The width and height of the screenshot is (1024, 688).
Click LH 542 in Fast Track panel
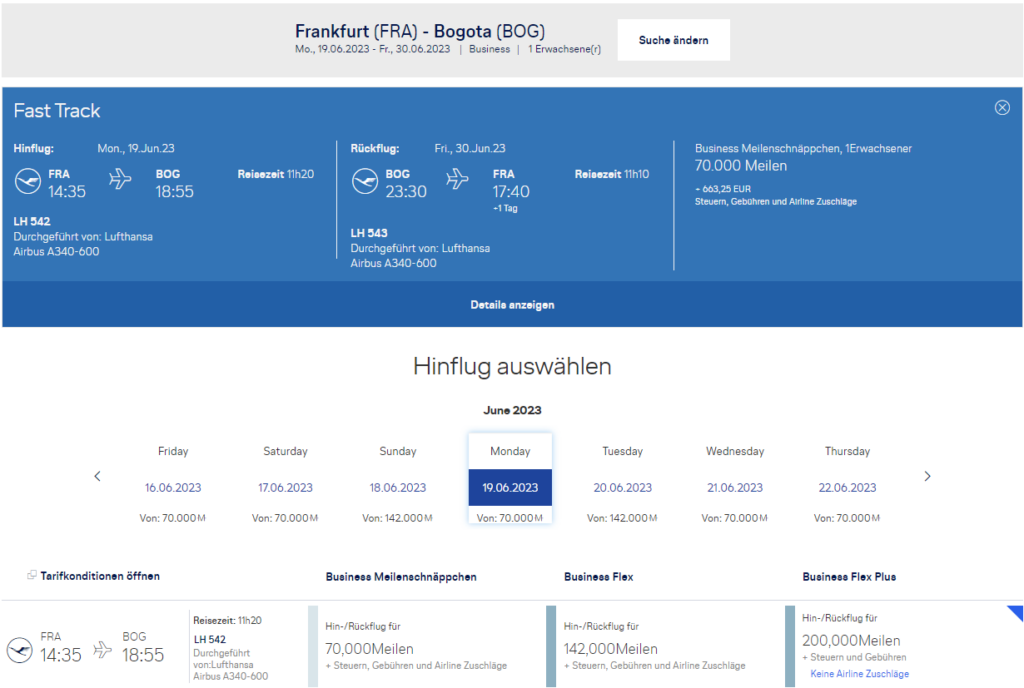(x=32, y=221)
